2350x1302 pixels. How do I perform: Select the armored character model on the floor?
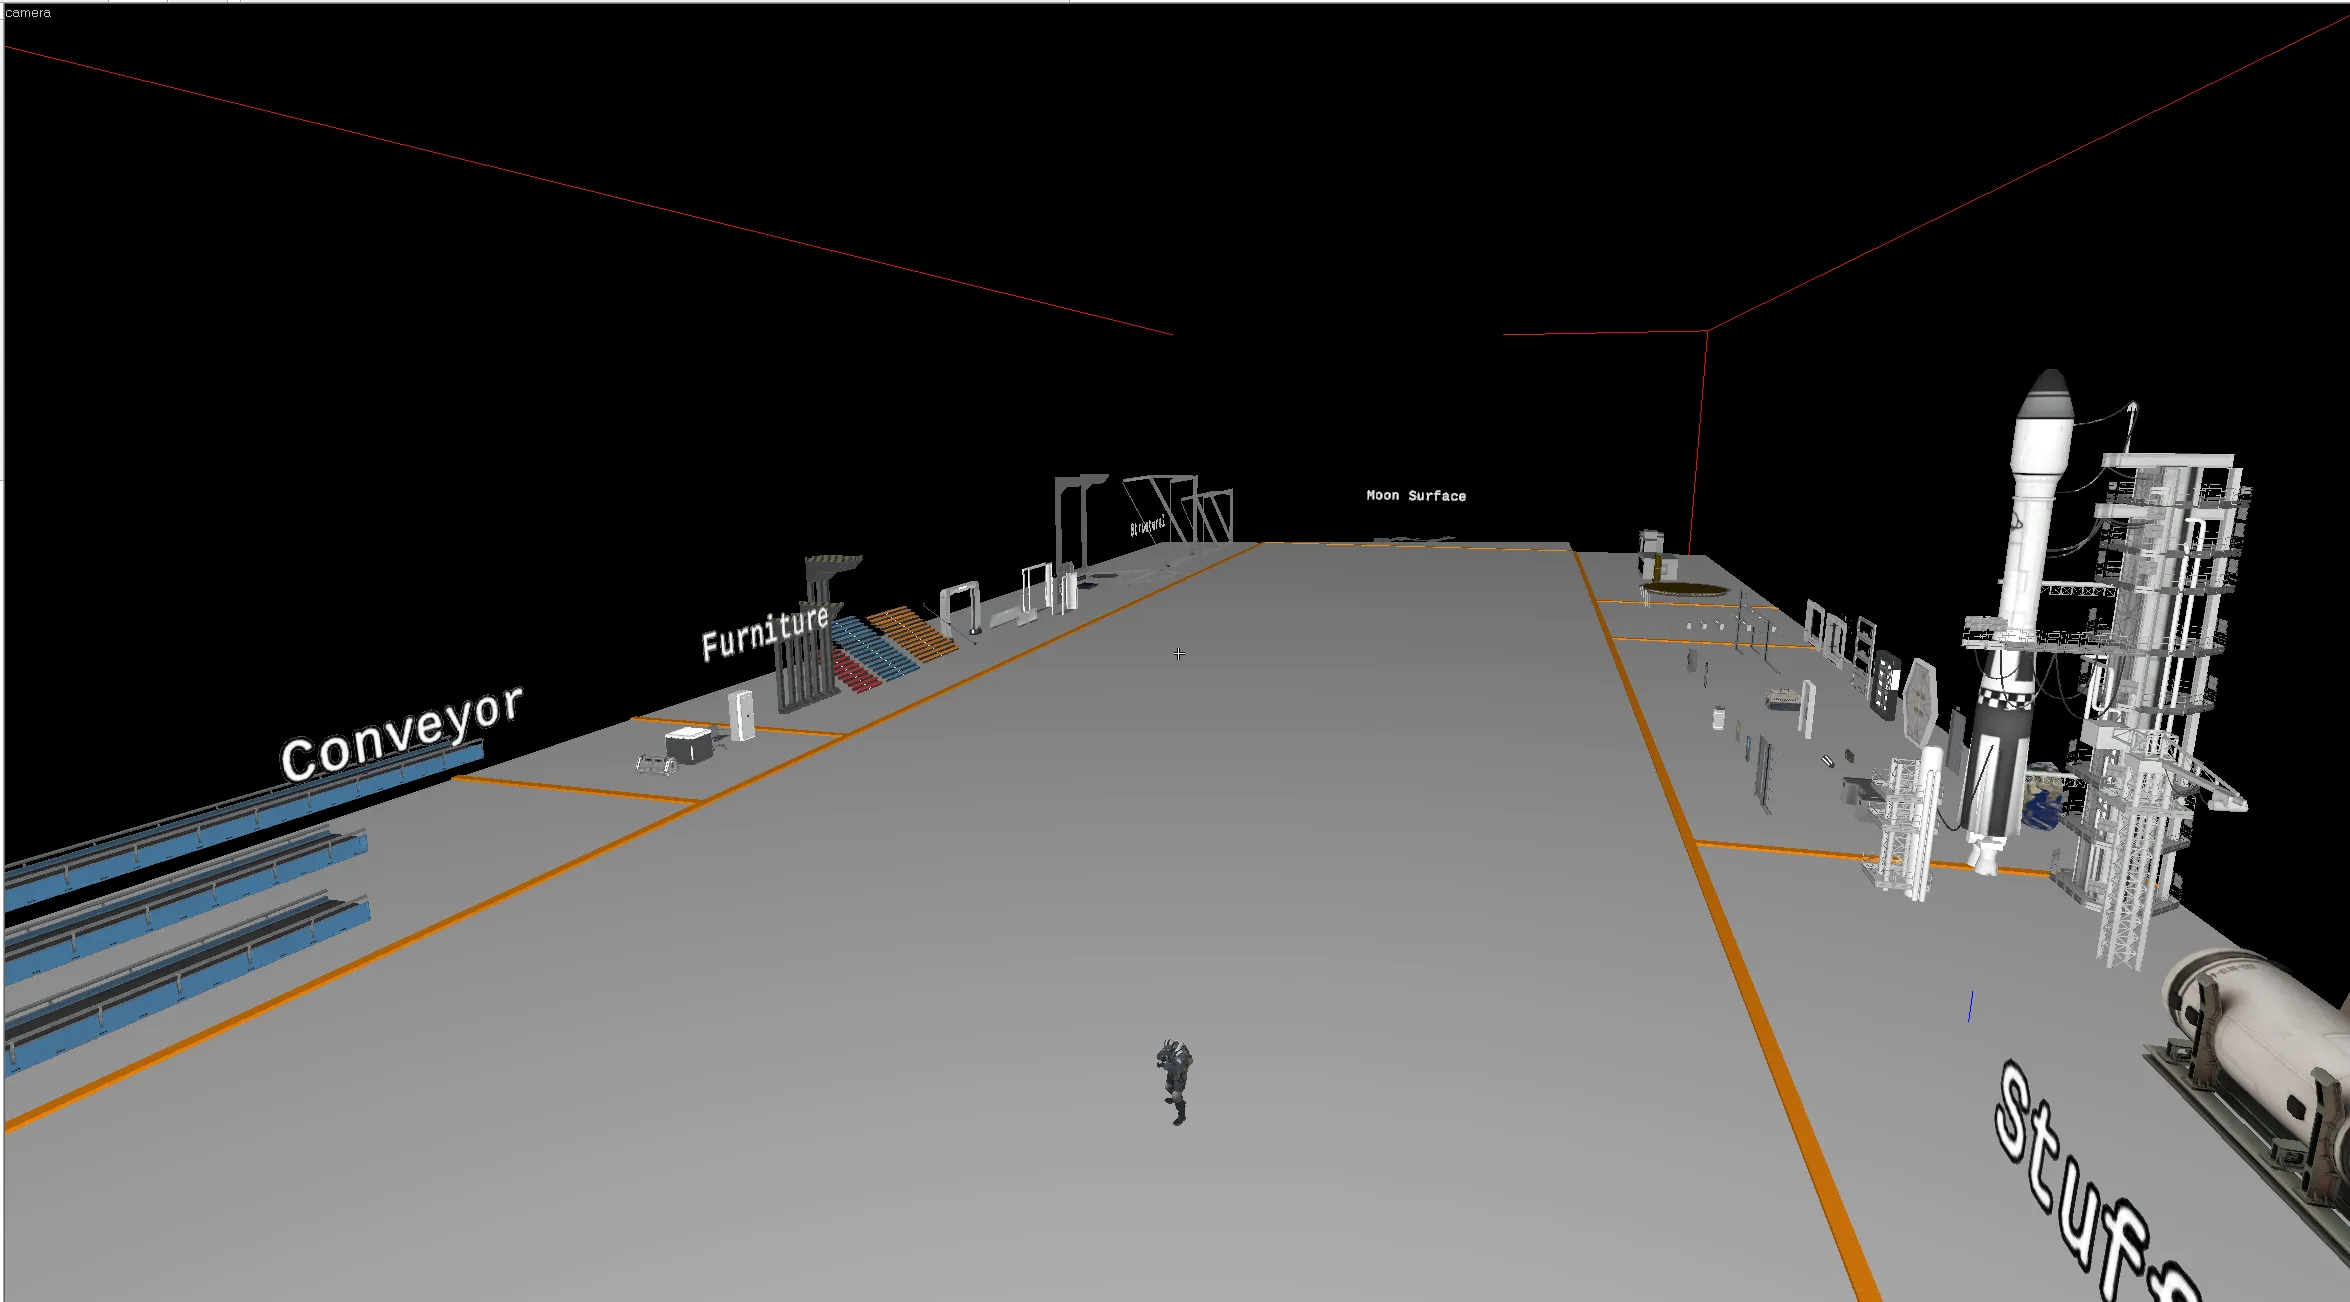coord(1175,1081)
